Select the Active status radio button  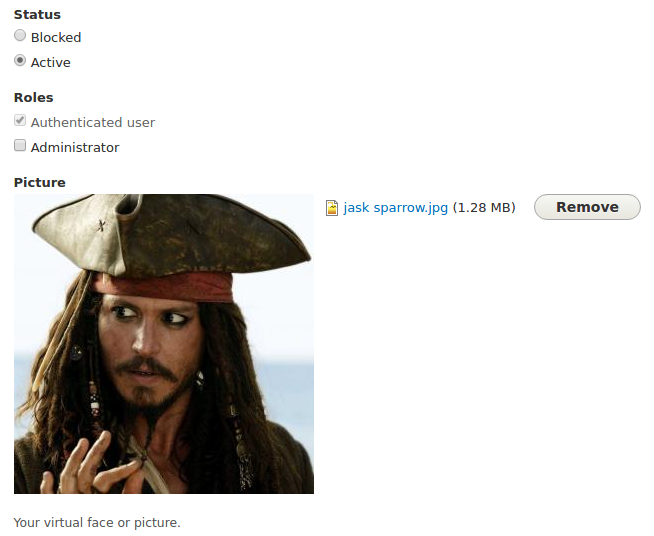pos(20,60)
